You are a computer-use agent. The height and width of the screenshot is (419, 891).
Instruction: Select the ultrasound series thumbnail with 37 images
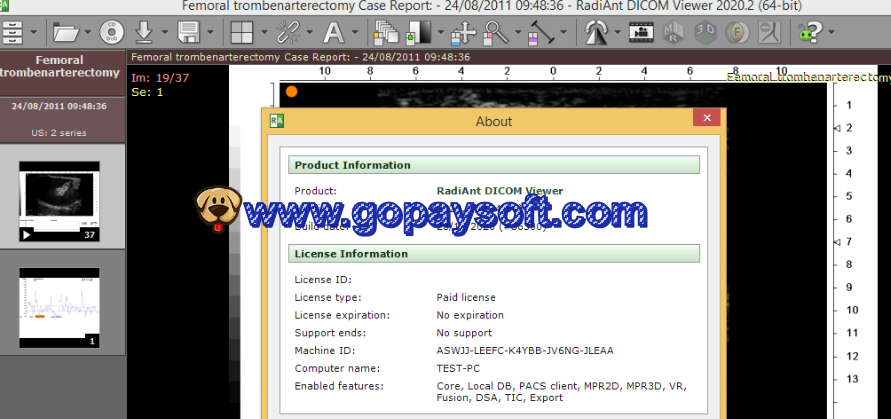pyautogui.click(x=59, y=201)
